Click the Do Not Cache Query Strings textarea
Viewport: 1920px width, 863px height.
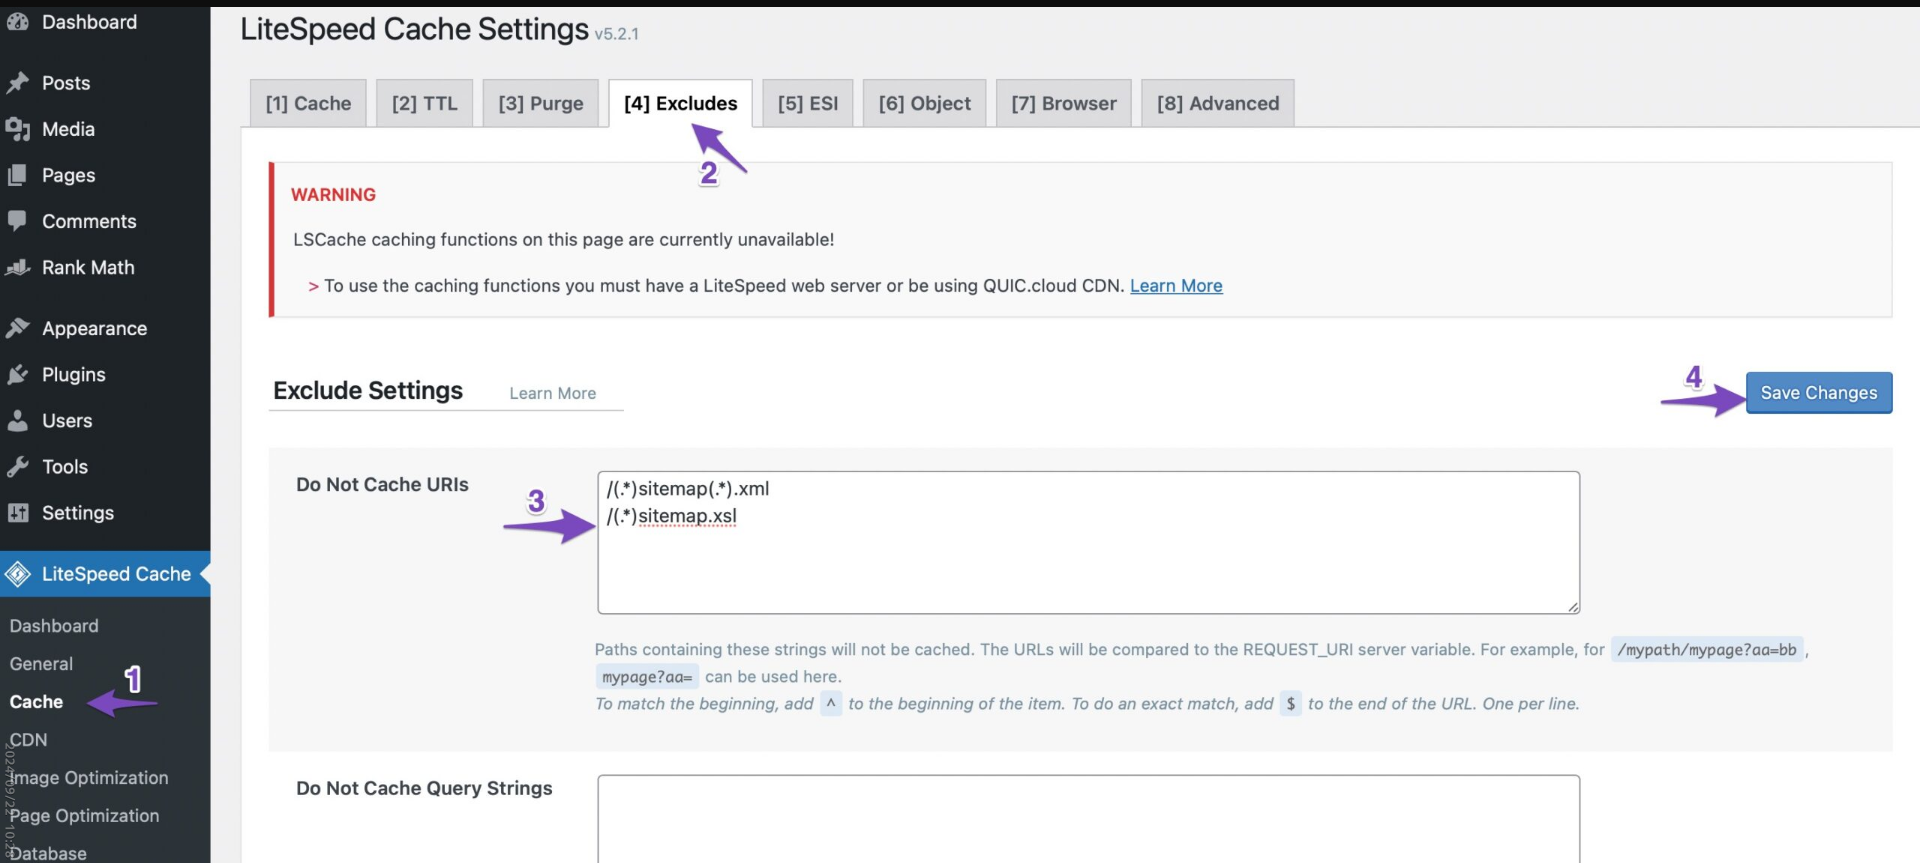1088,819
